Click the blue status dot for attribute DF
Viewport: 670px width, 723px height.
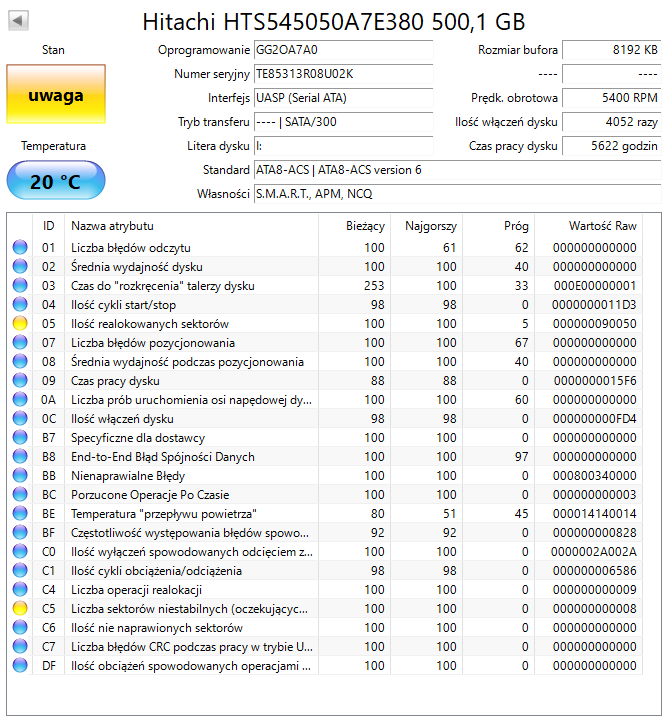coord(20,665)
